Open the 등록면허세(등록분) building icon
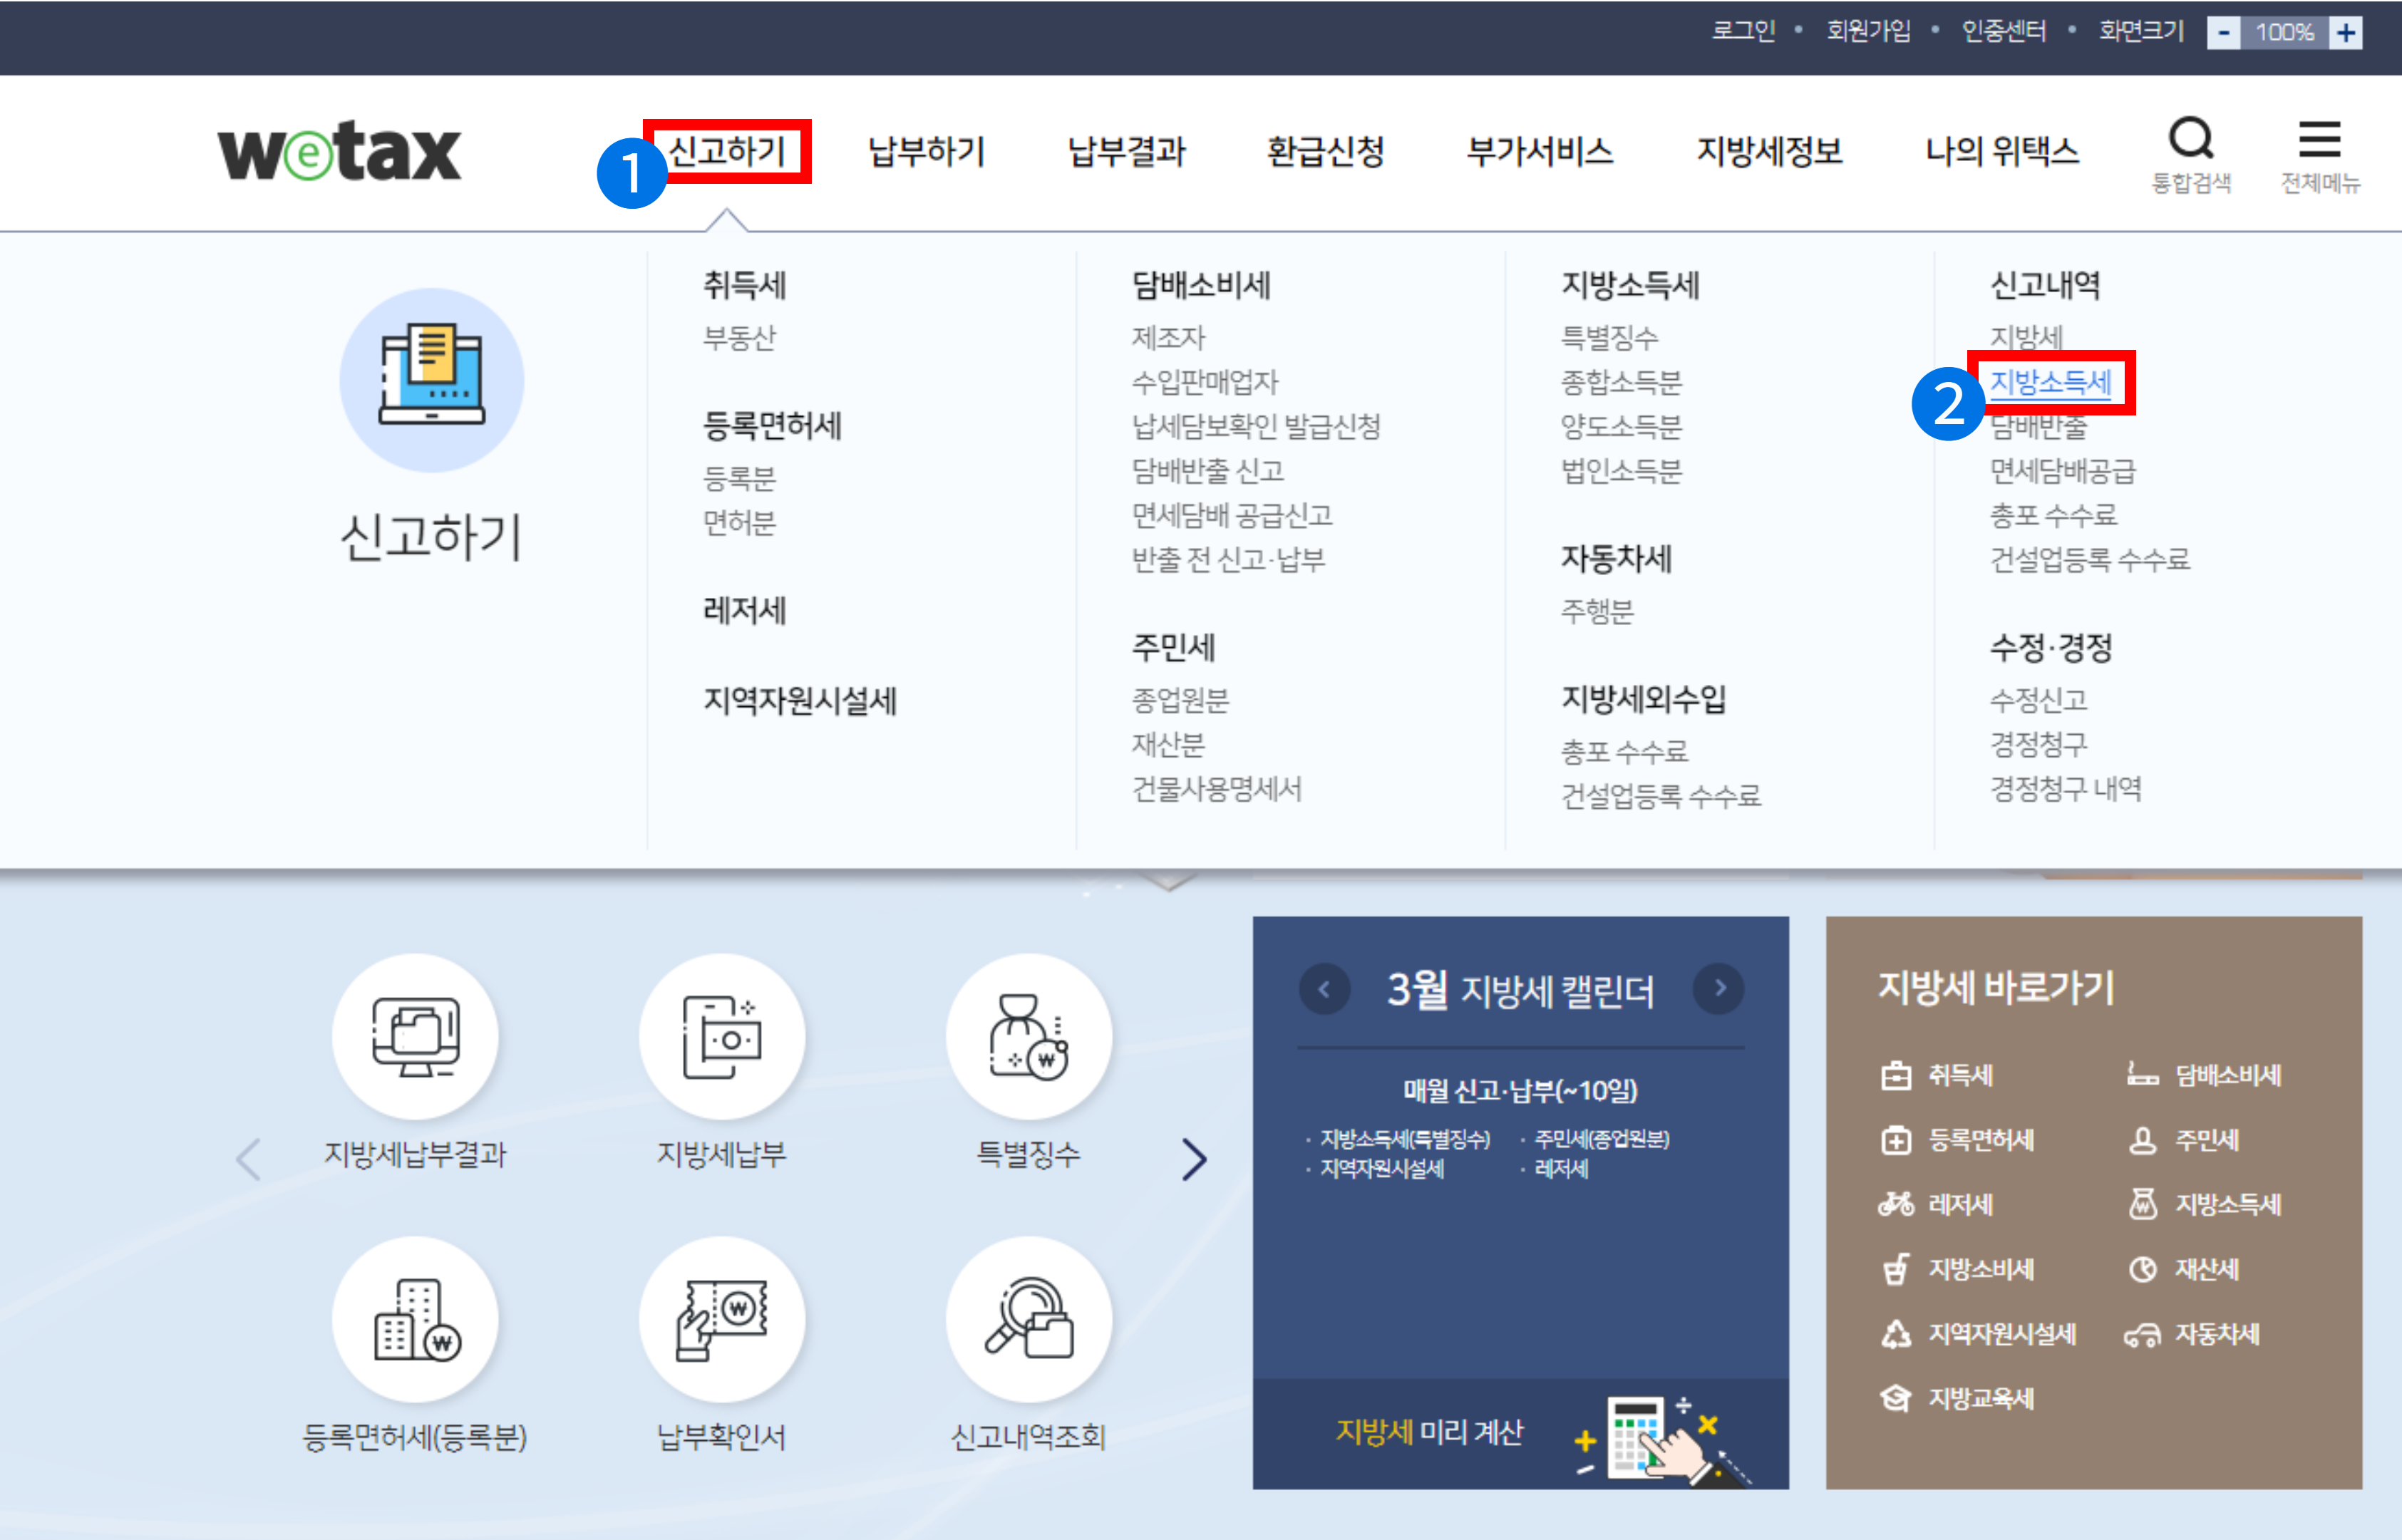 coord(415,1320)
